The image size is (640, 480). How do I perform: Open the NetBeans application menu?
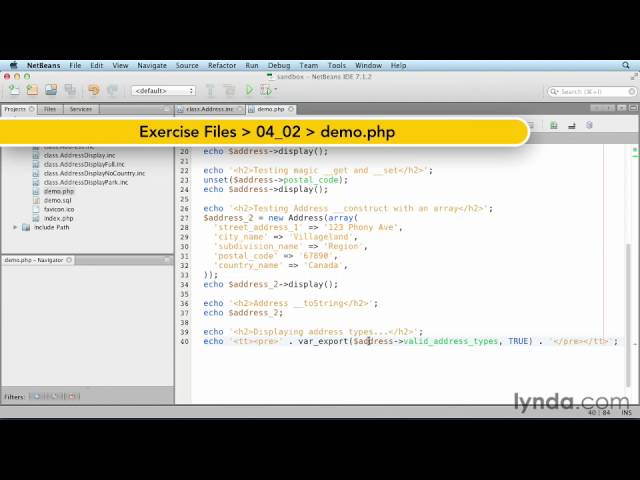coord(43,65)
